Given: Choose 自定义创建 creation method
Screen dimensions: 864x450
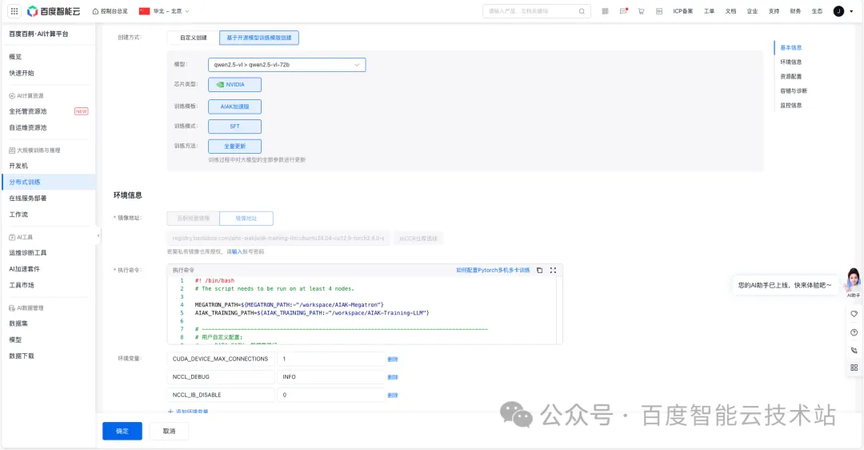Looking at the screenshot, I should (x=193, y=37).
